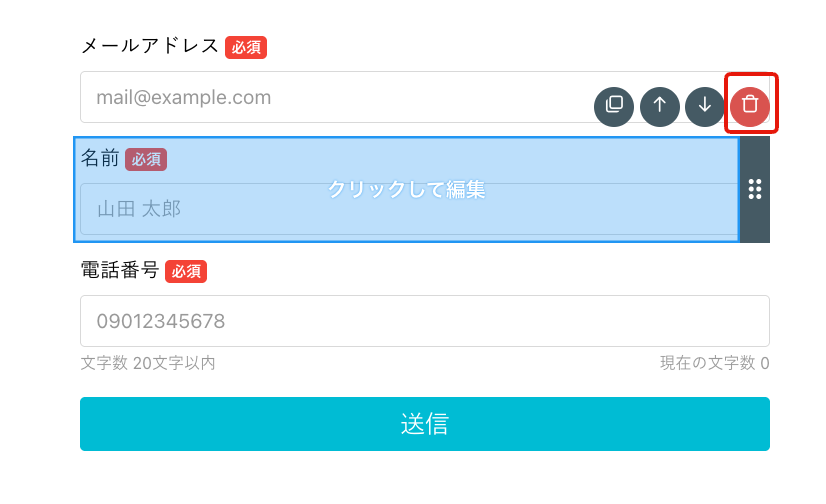This screenshot has height=504, width=826.
Task: Move the field down with arrow icon
Action: pyautogui.click(x=705, y=106)
